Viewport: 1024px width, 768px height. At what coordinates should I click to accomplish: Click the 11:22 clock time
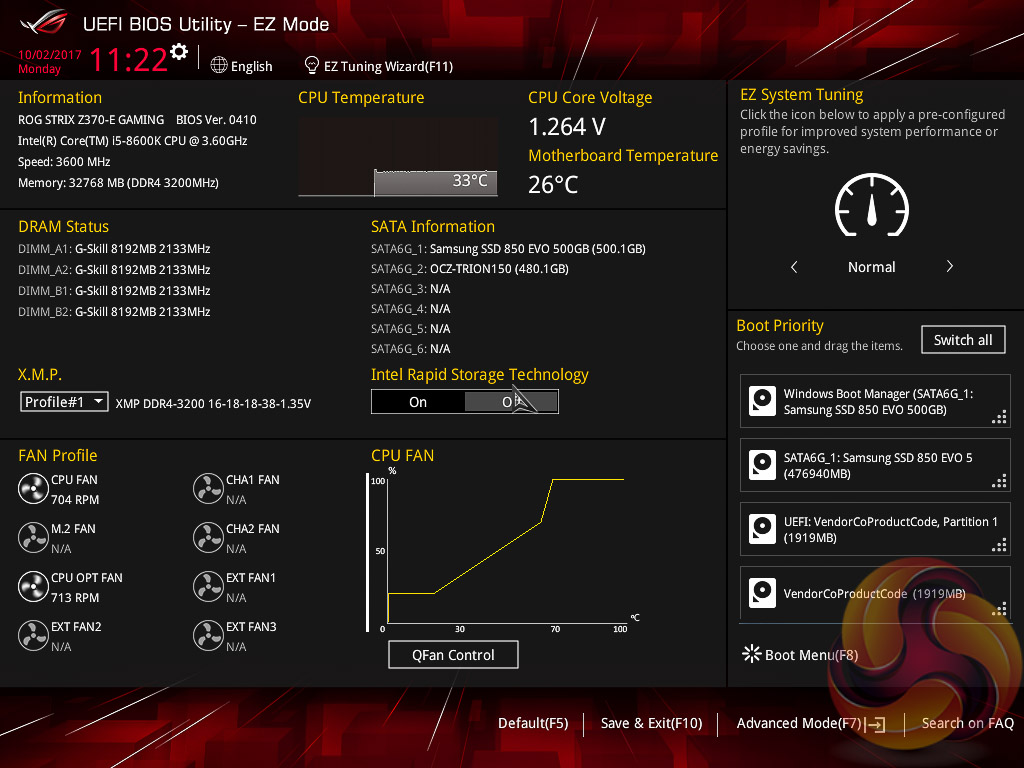128,59
